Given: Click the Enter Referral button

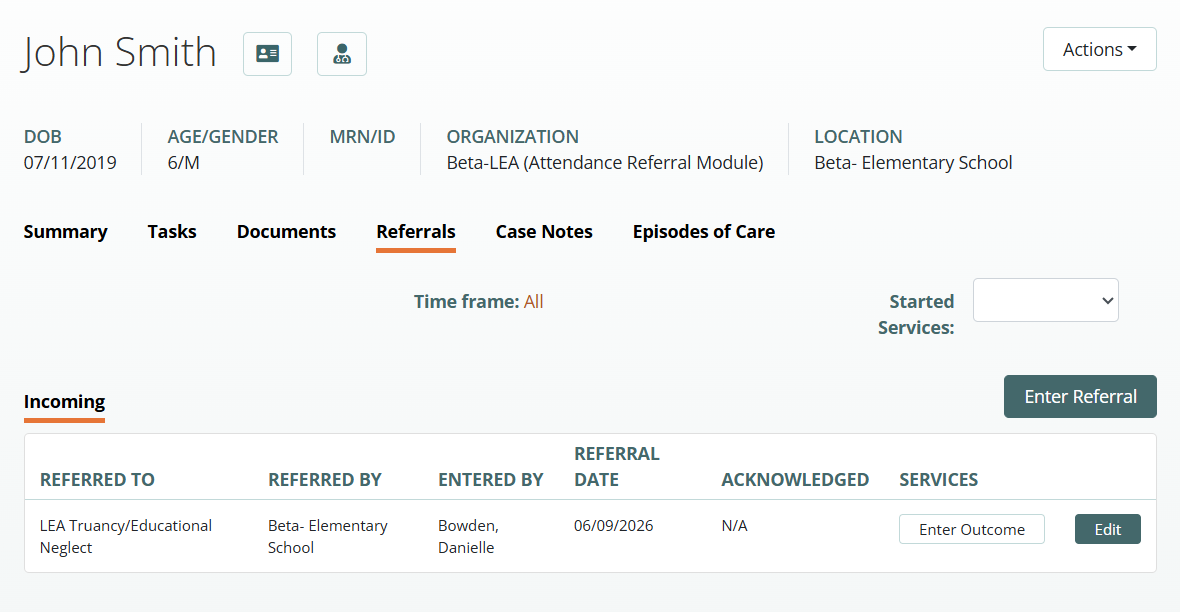Looking at the screenshot, I should pos(1080,396).
